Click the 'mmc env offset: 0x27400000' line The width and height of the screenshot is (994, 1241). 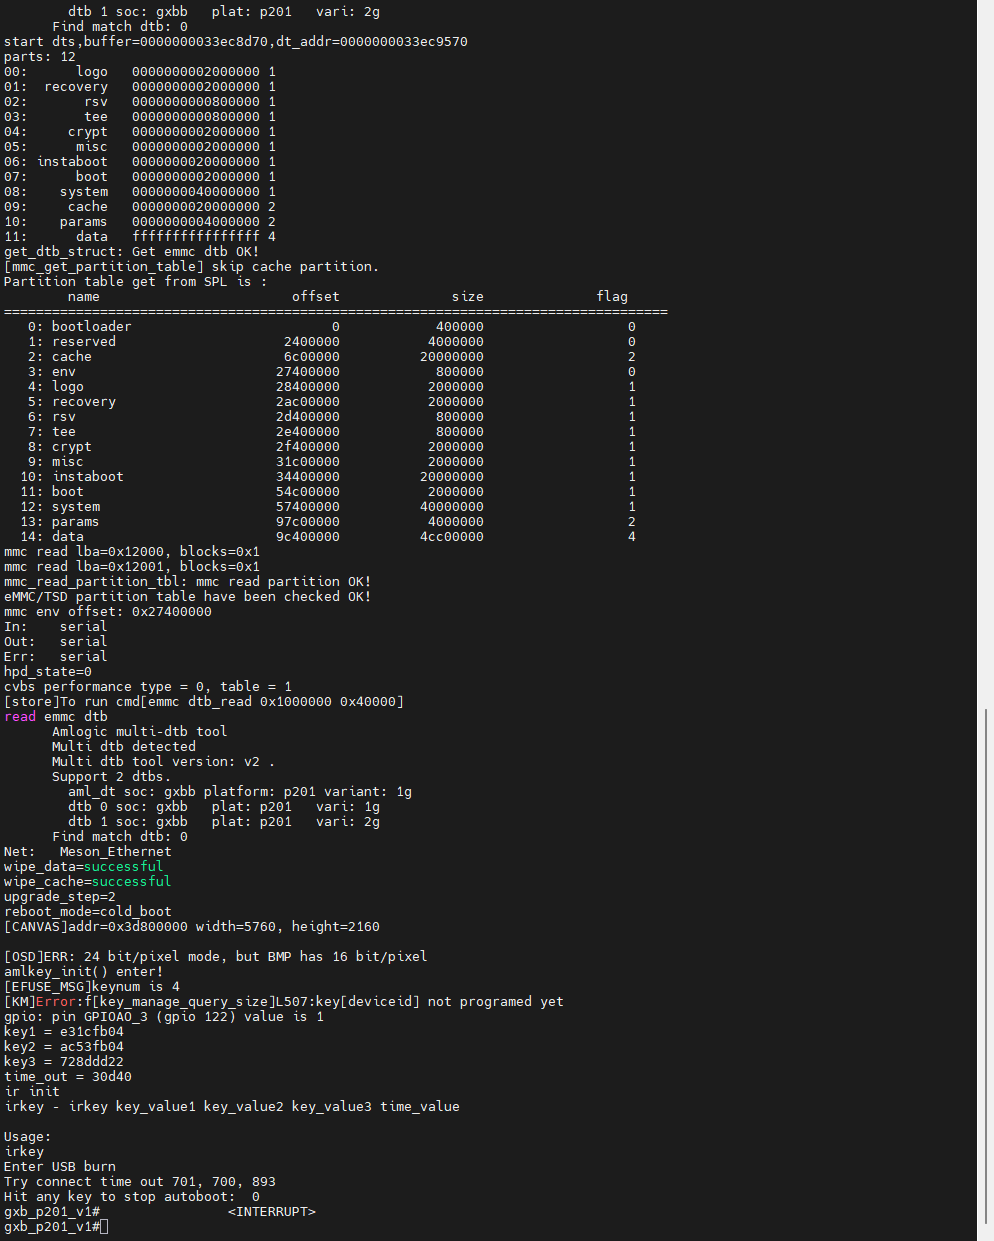108,612
